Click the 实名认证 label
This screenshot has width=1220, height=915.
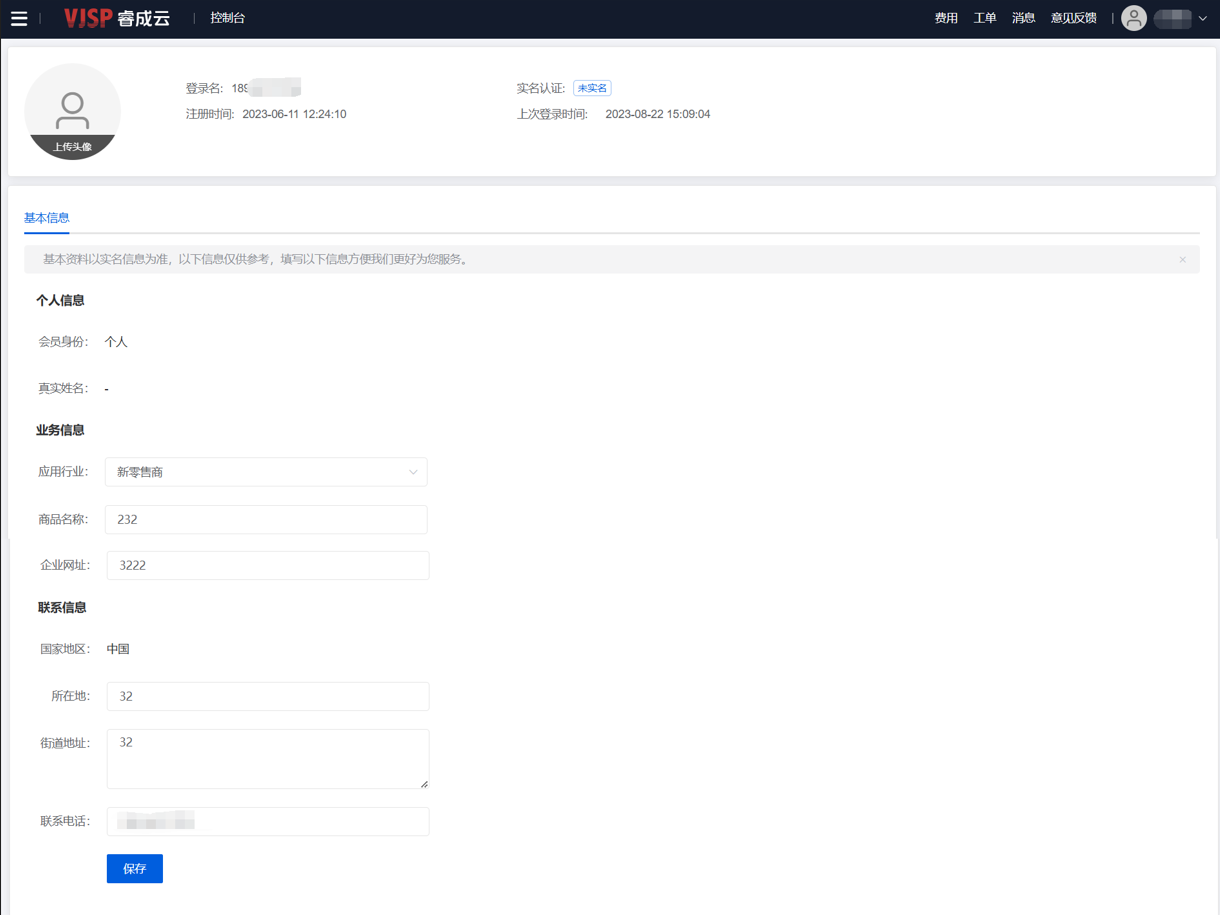coord(541,88)
